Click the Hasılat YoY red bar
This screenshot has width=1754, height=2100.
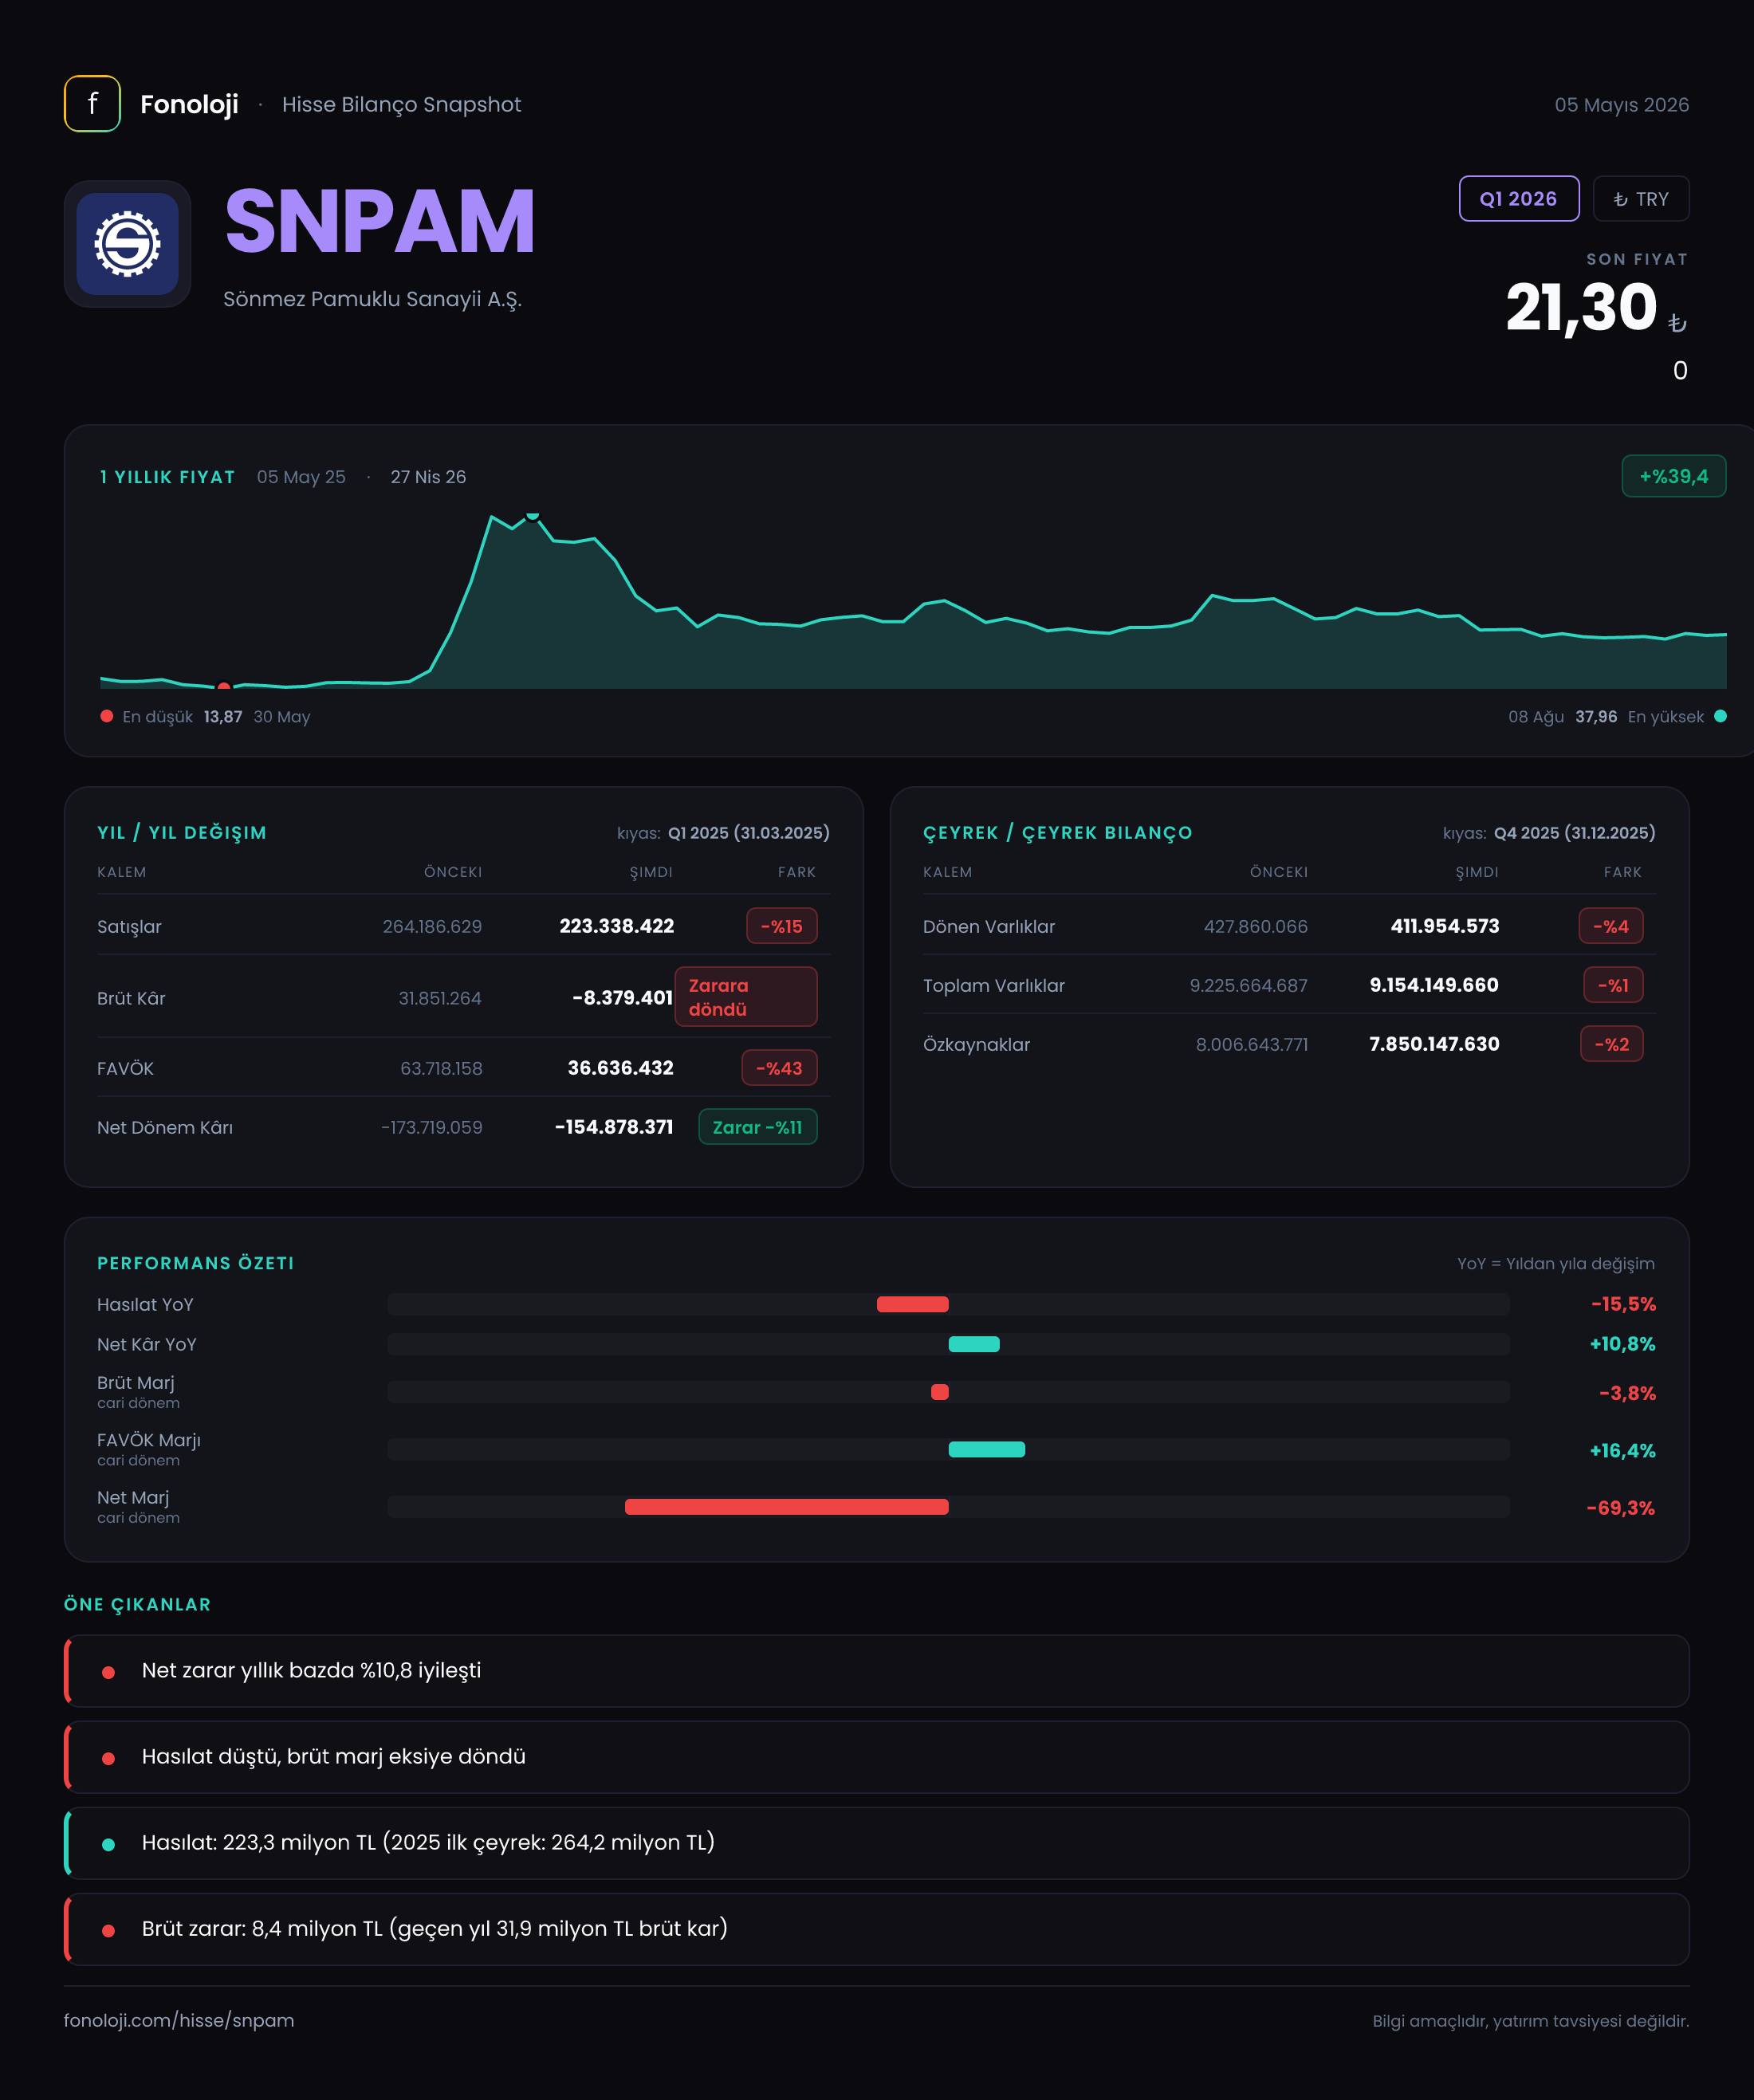pos(912,1304)
